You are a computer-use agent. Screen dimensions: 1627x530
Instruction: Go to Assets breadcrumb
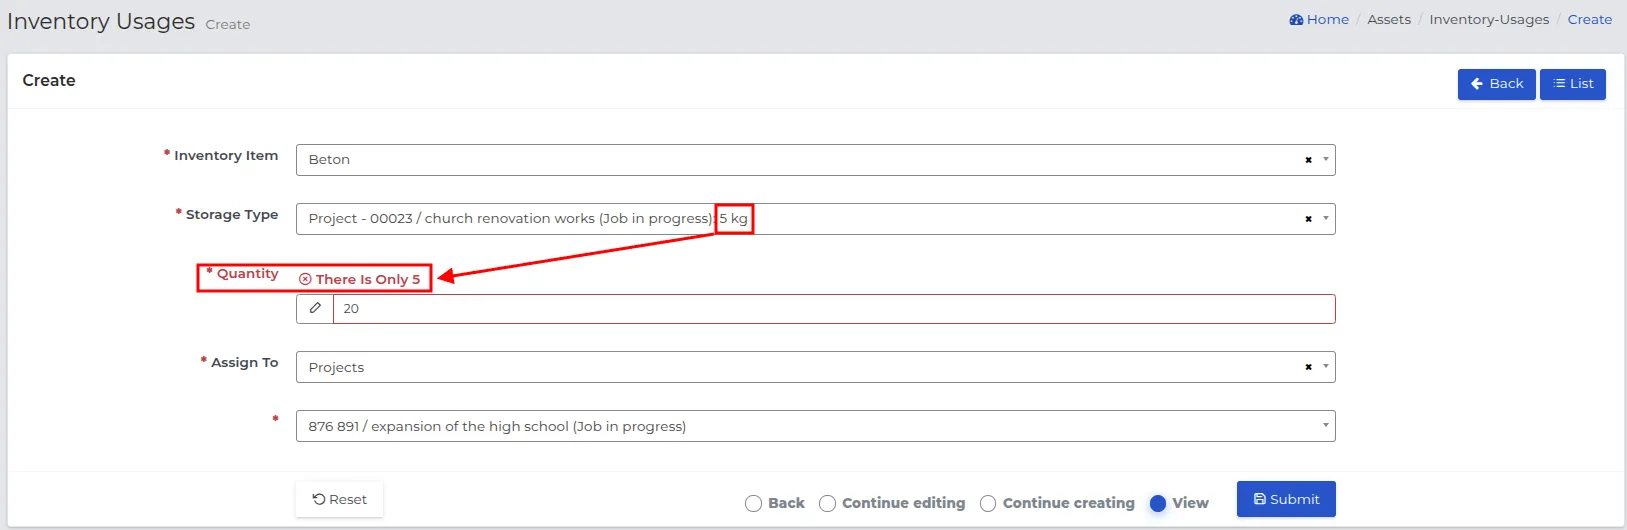pos(1389,20)
